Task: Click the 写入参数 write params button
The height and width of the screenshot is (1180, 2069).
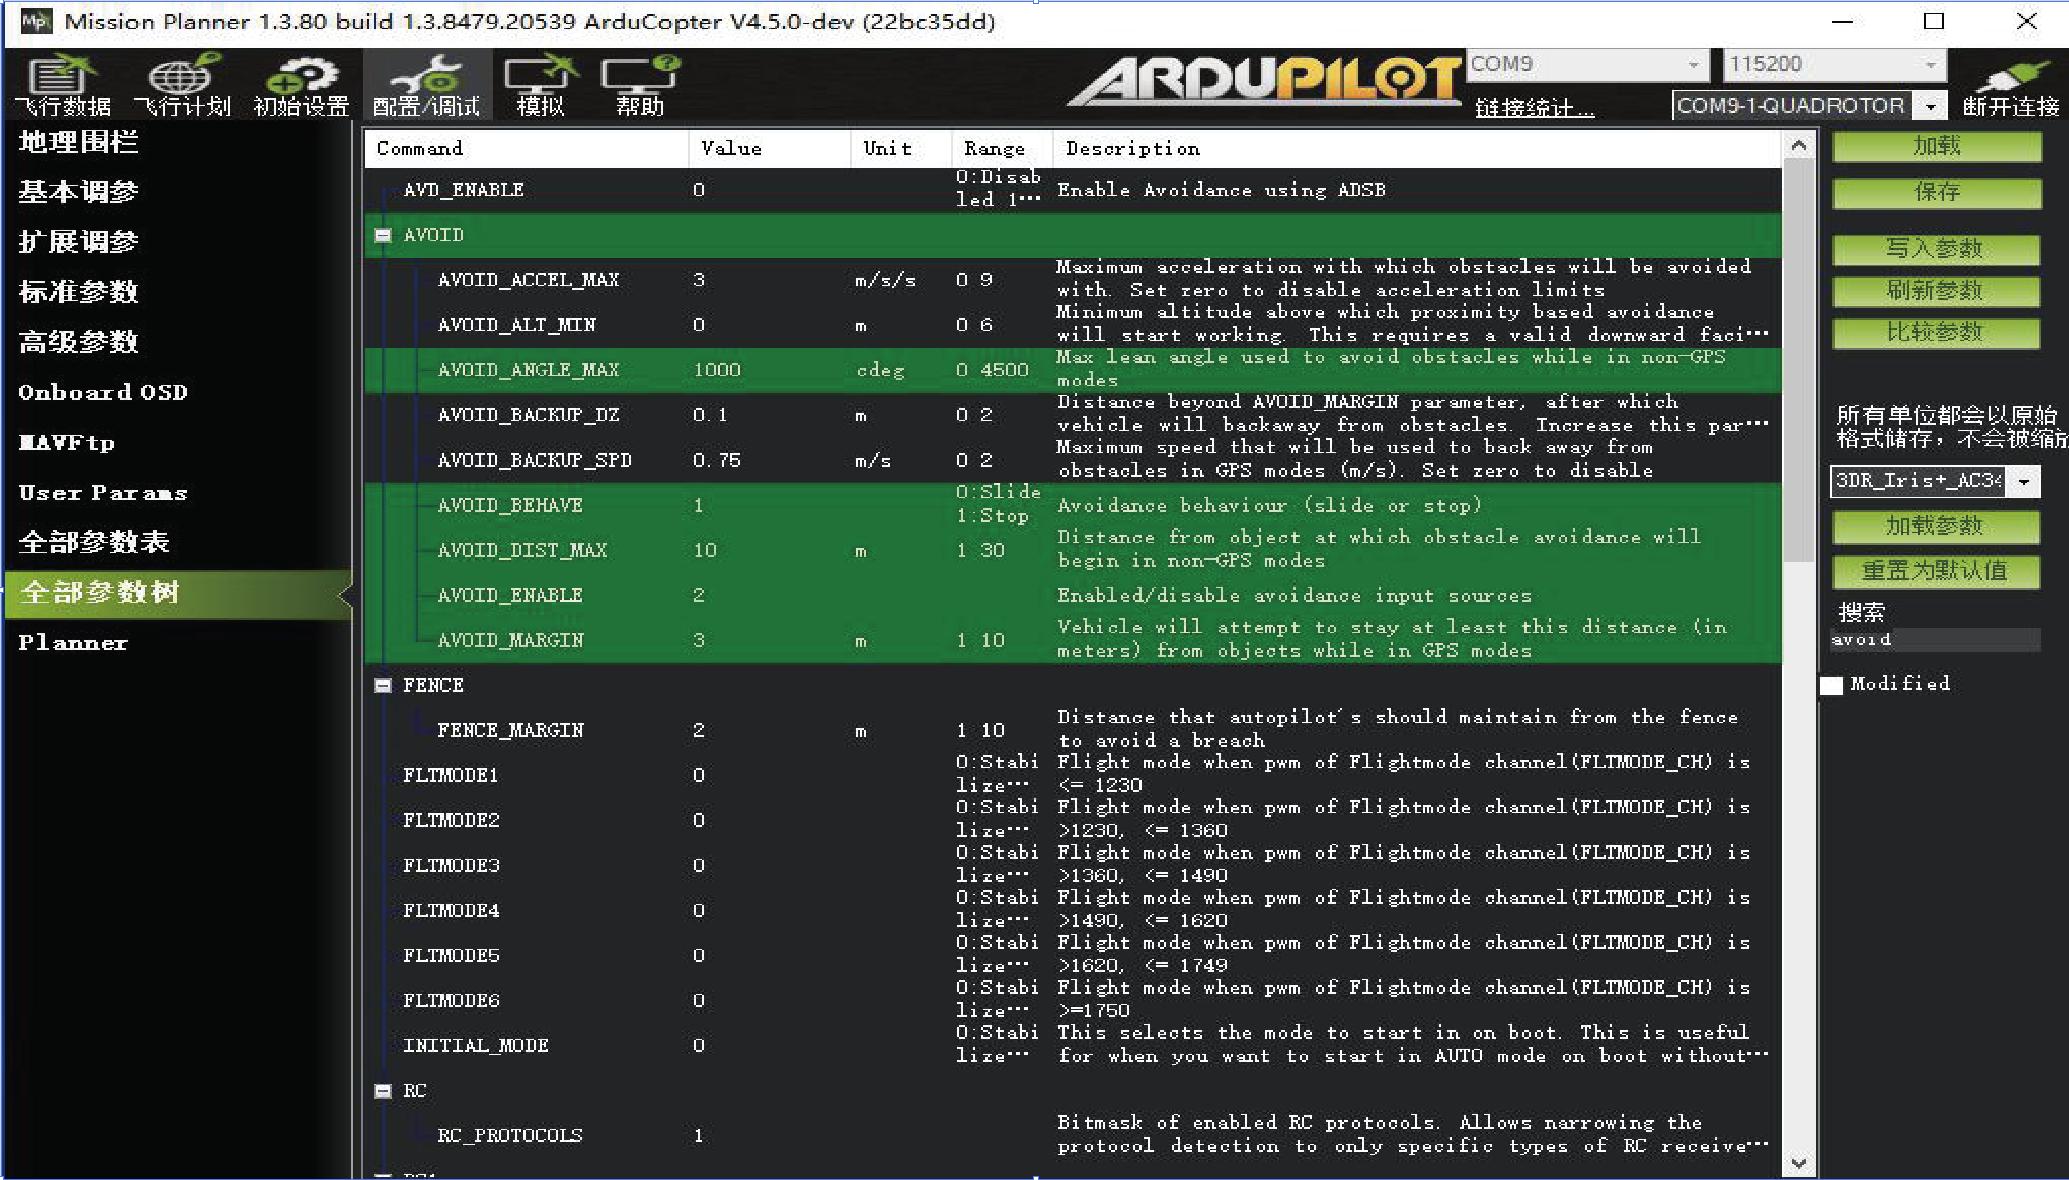Action: [1935, 249]
